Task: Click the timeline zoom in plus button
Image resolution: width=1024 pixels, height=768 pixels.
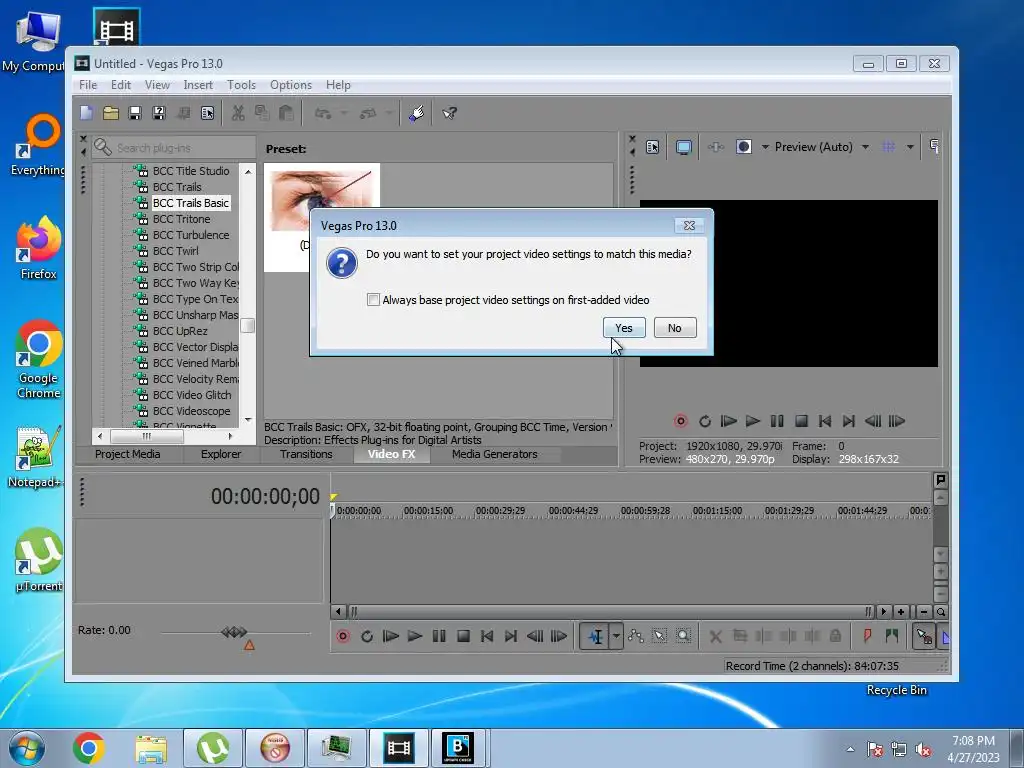Action: (901, 612)
